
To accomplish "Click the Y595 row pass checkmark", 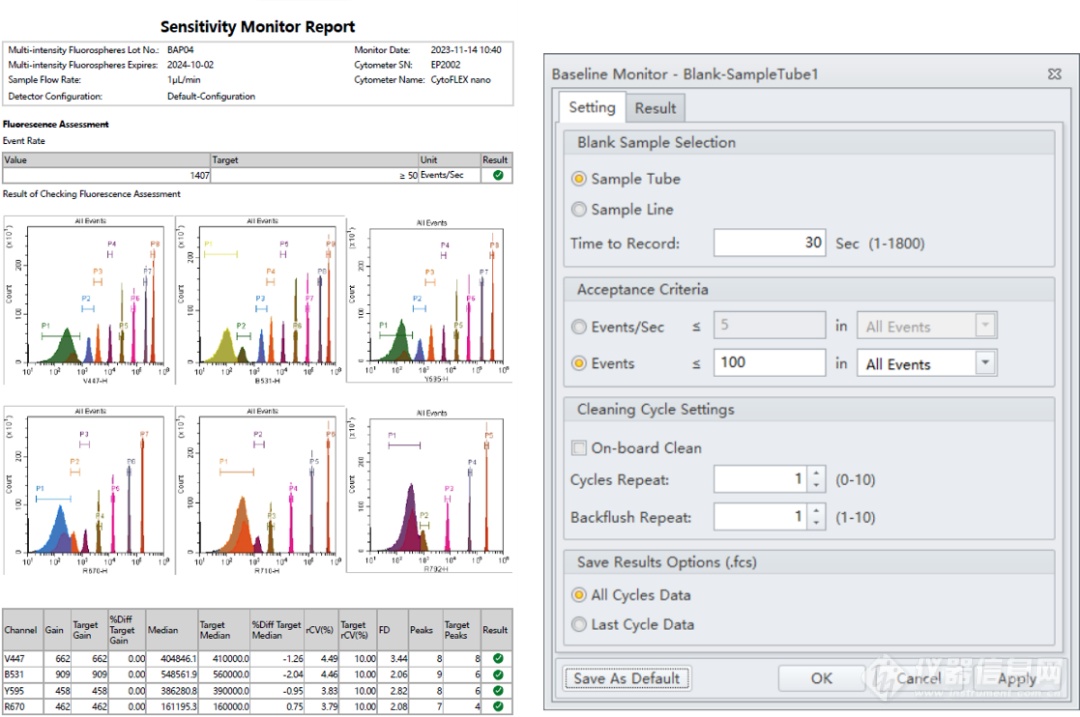I will 497,691.
